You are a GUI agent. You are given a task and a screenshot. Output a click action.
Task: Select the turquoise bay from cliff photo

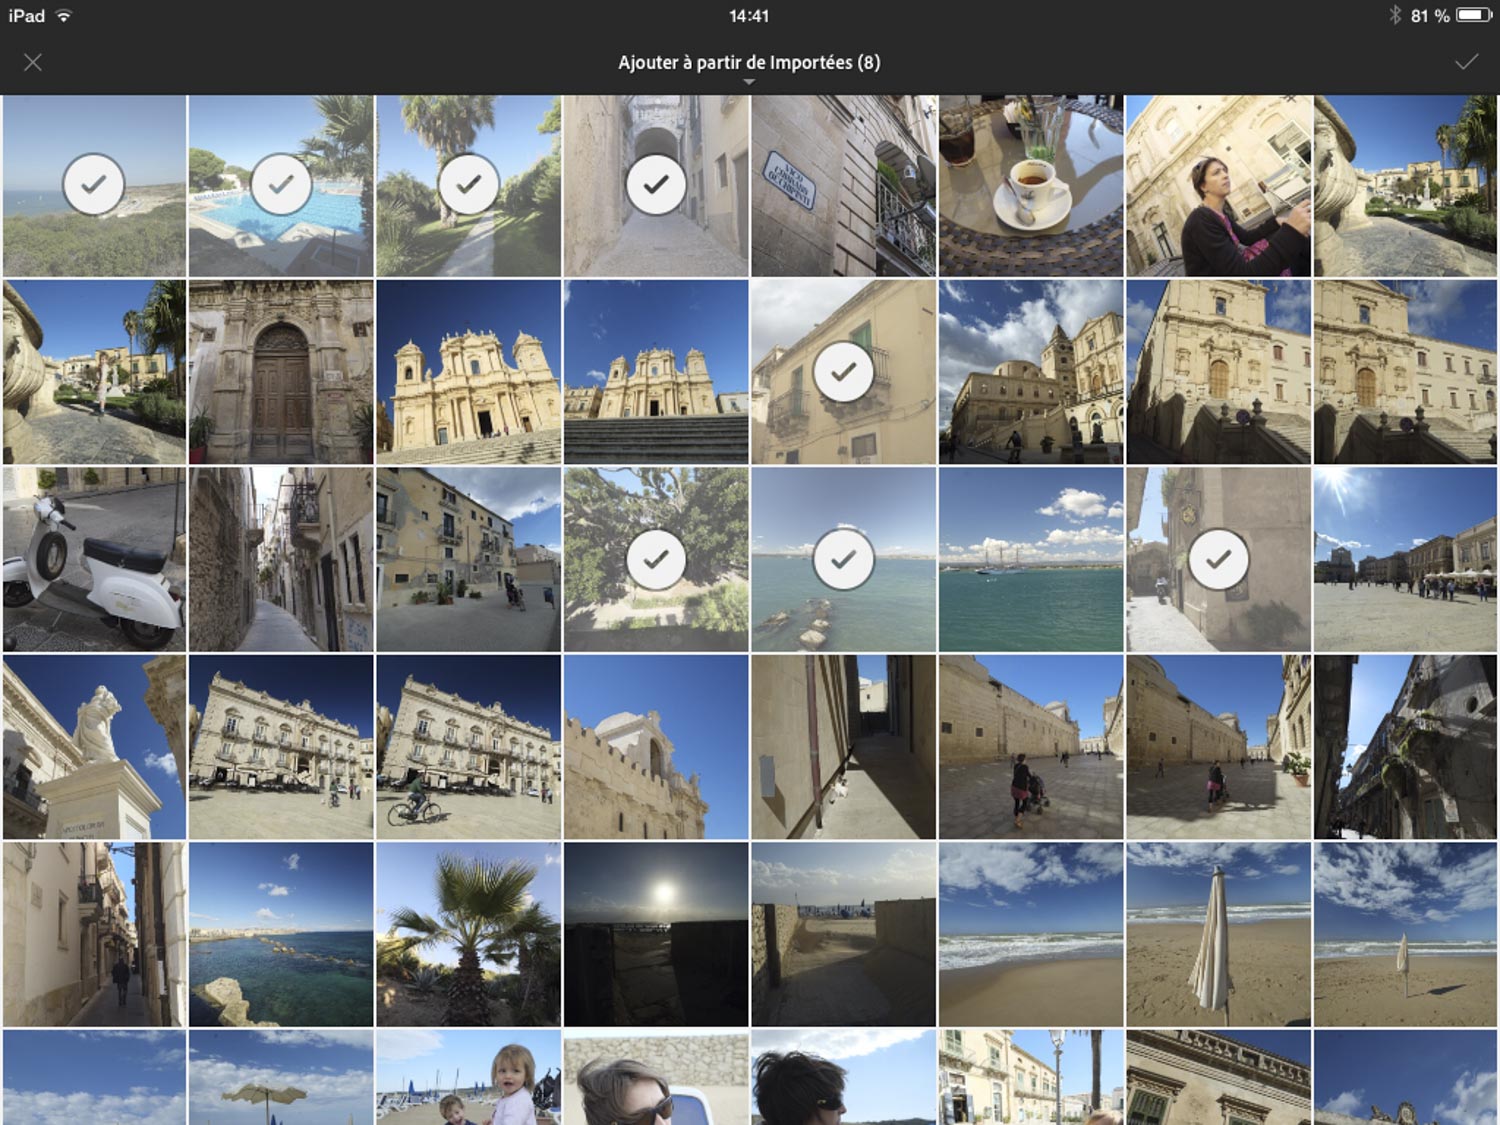click(x=281, y=934)
